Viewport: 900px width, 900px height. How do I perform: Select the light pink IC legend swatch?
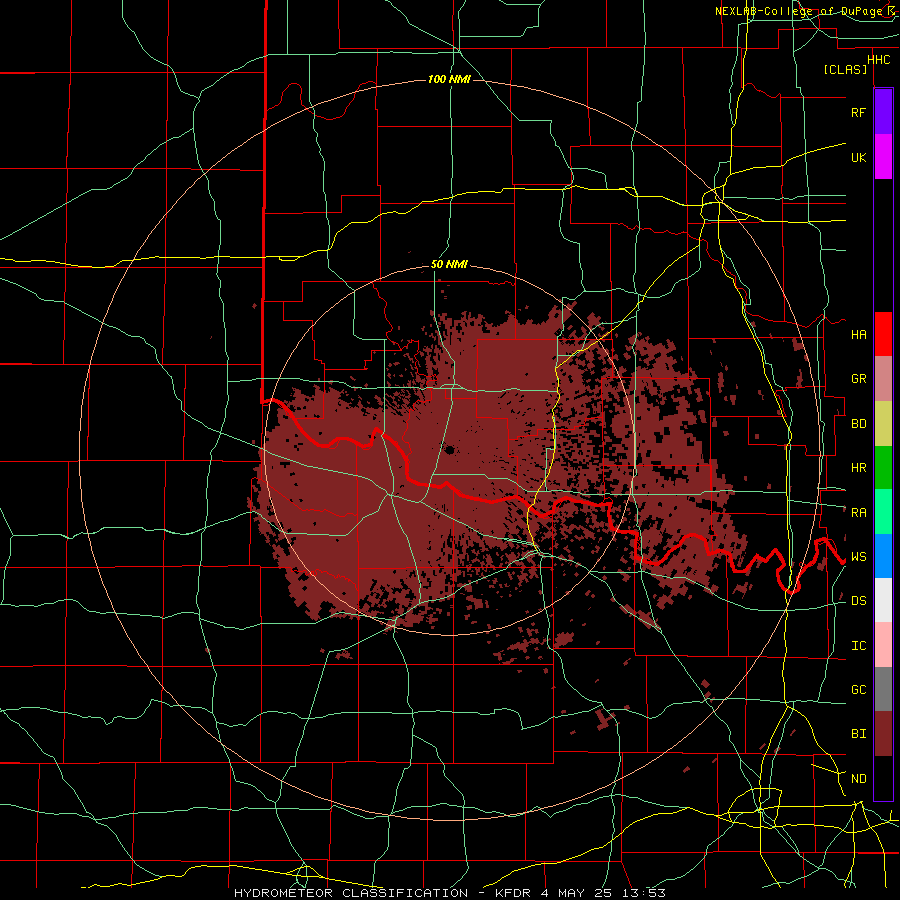click(883, 645)
